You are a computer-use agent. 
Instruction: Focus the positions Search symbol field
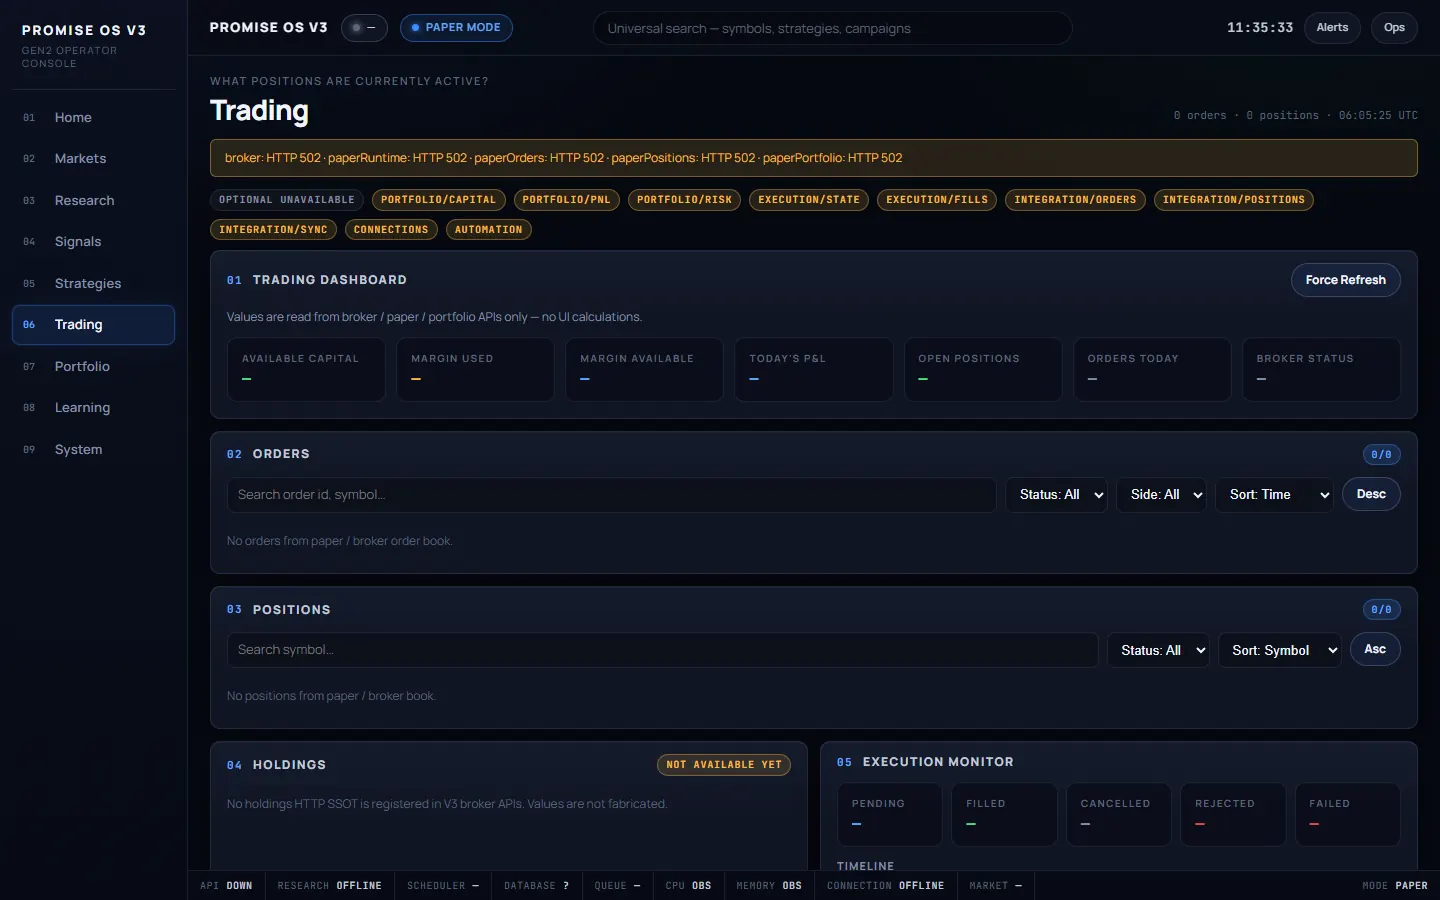click(x=662, y=650)
